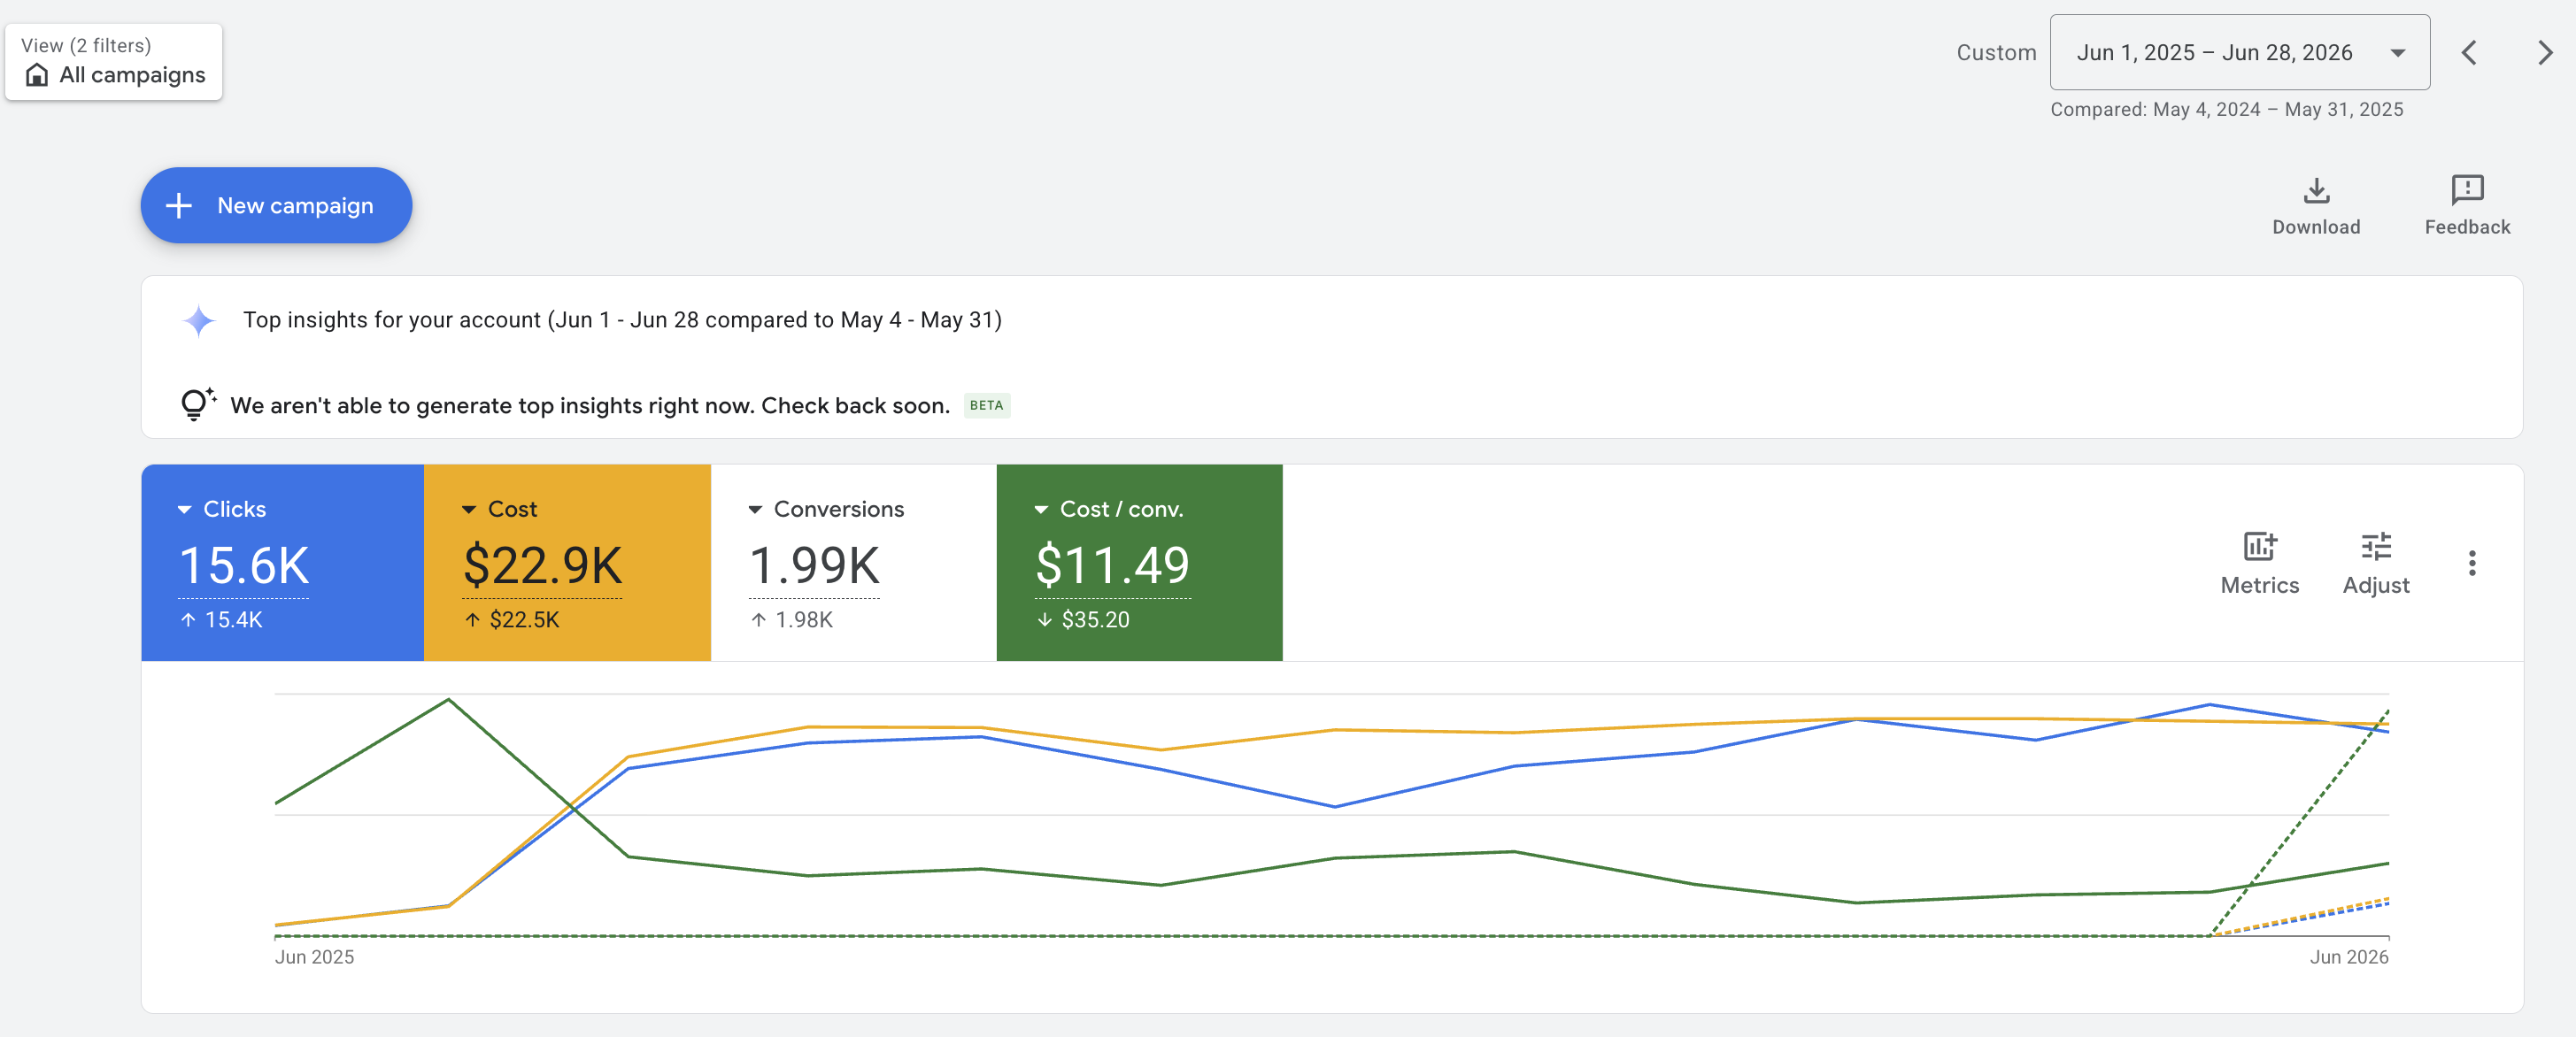Screen dimensions: 2576x1037
Task: Click the Conversions 1.99K value
Action: pos(814,566)
